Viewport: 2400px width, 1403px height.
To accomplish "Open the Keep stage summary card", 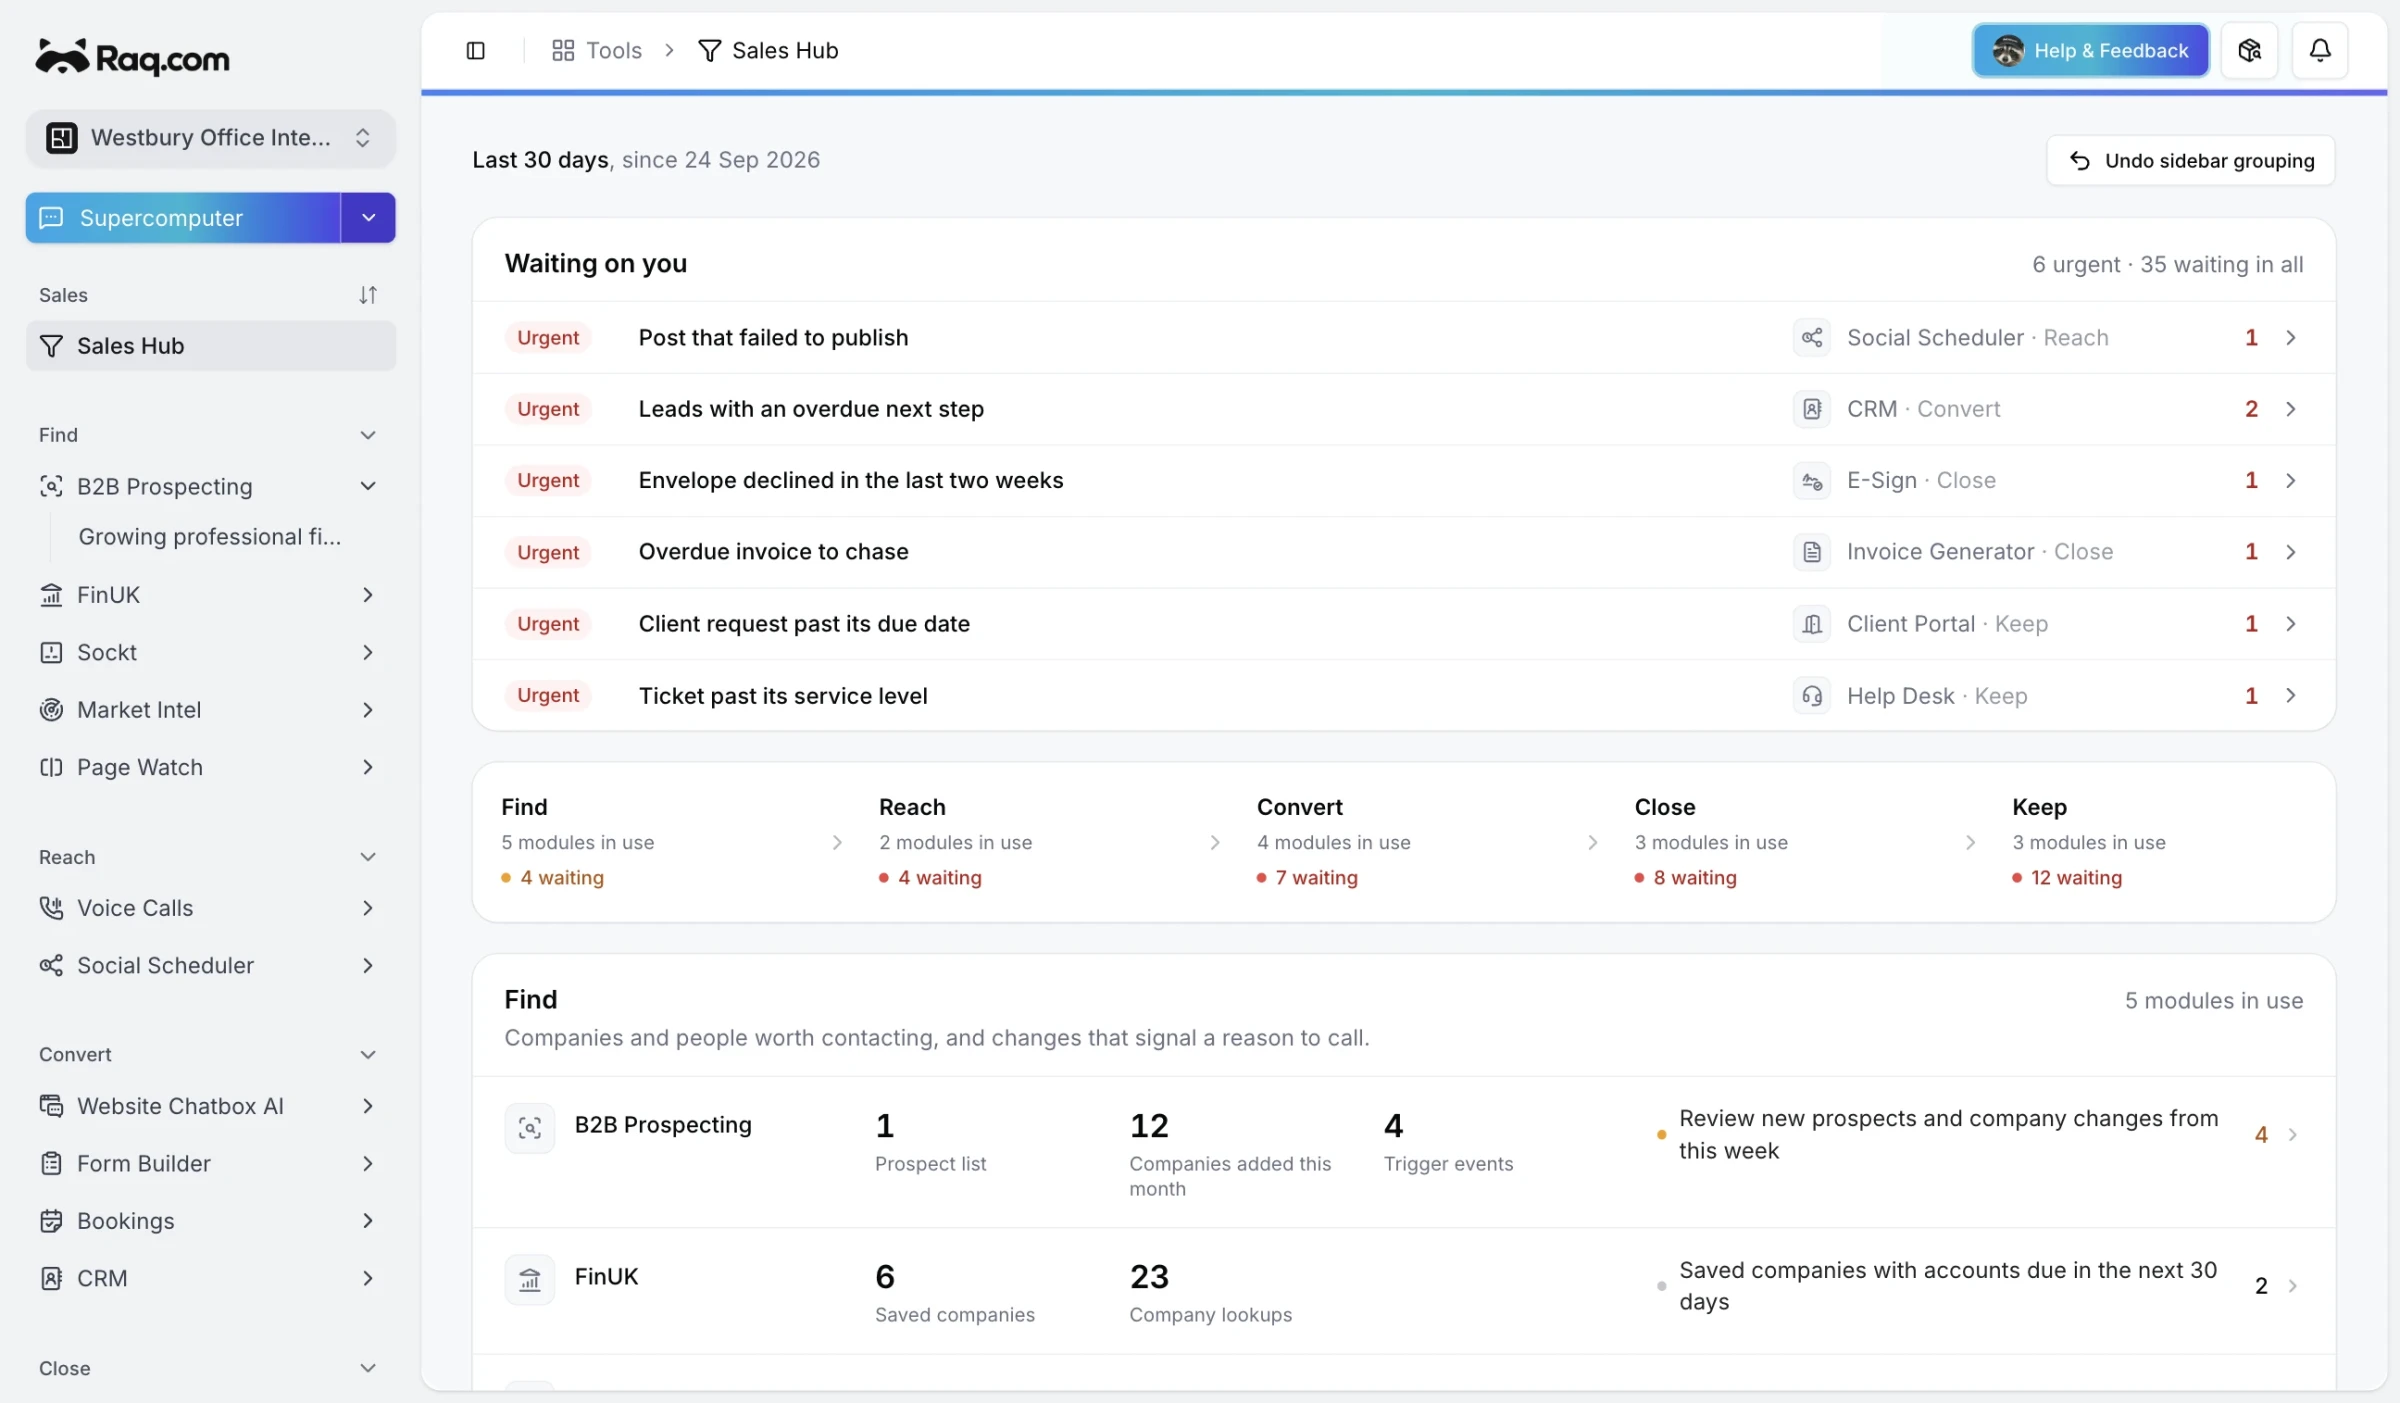I will click(x=2160, y=842).
